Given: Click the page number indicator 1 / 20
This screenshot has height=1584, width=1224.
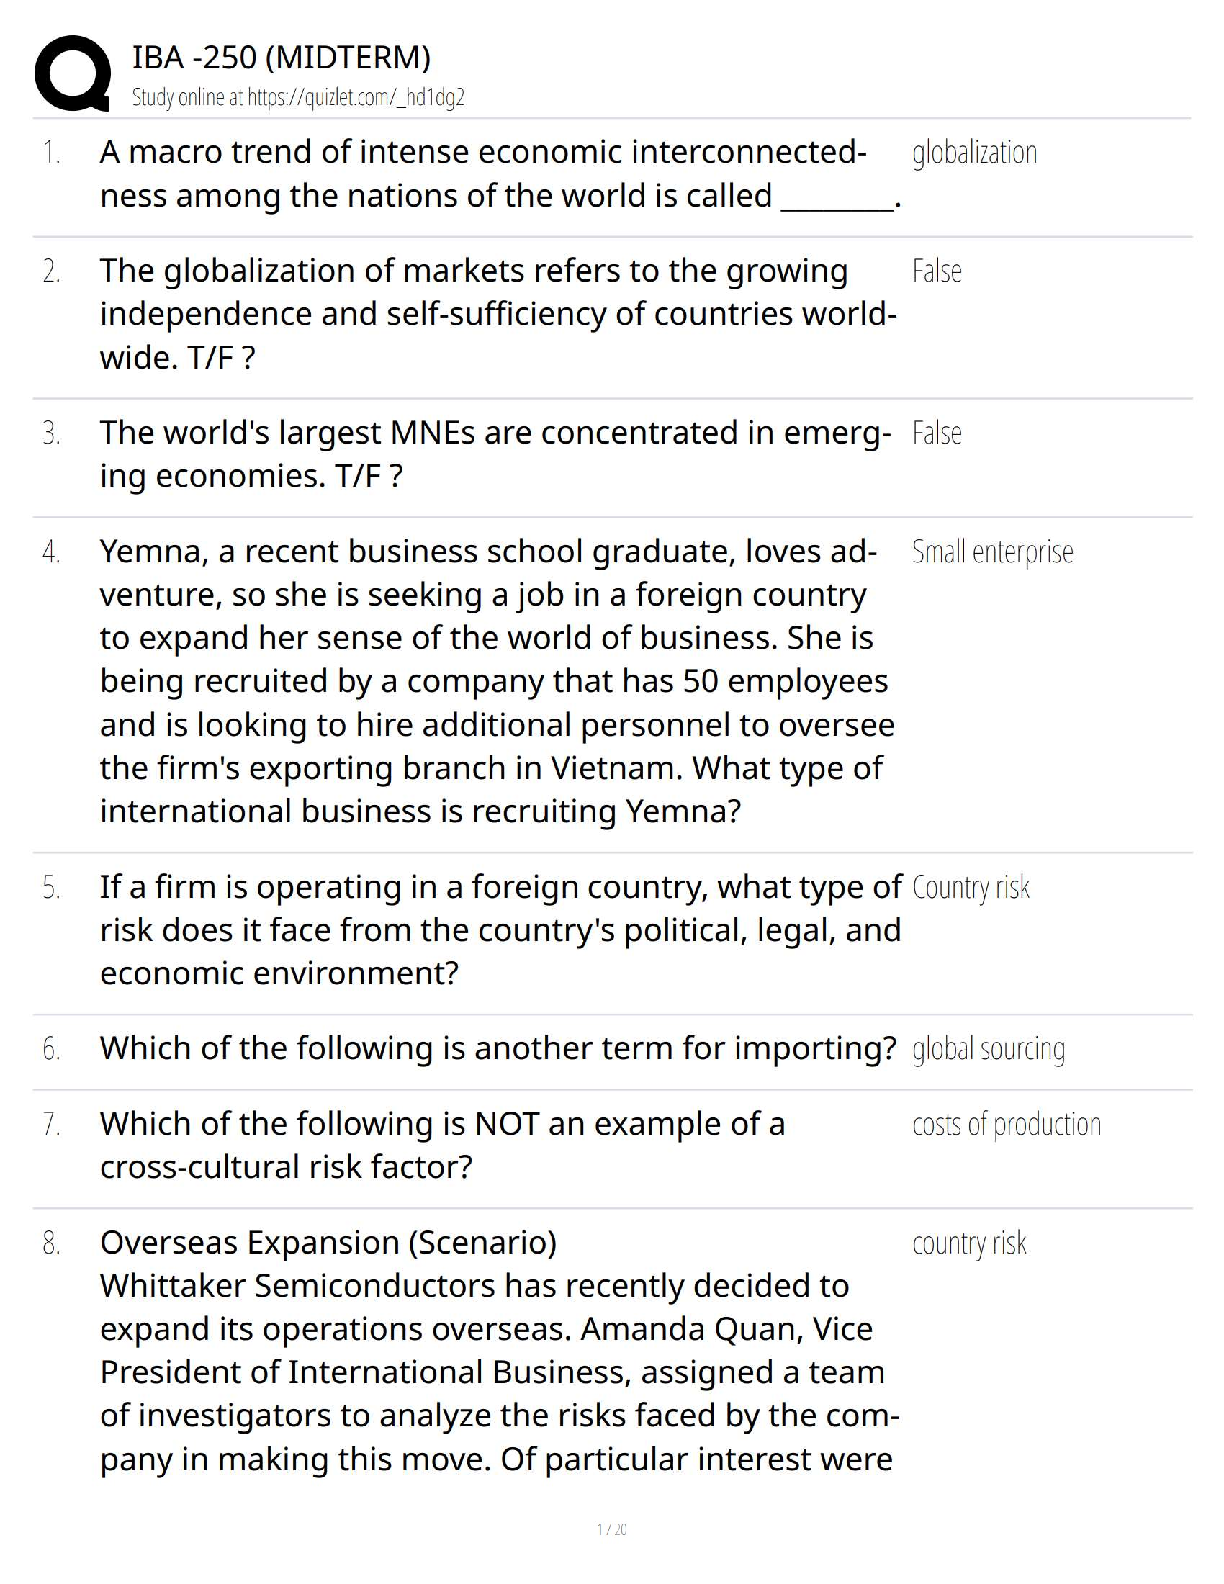Looking at the screenshot, I should [611, 1529].
